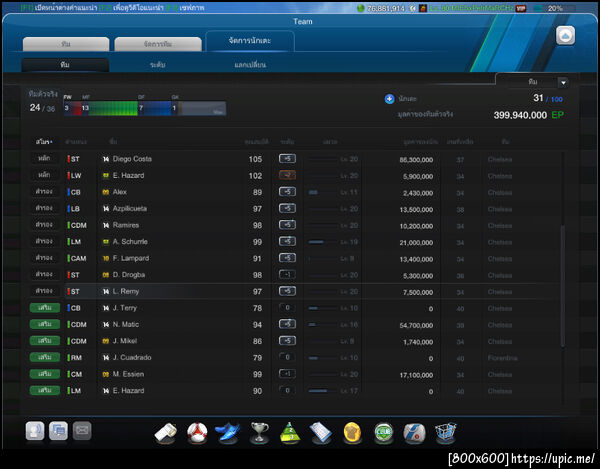Click the level badge in M. Essien's row
This screenshot has width=600, height=469.
287,374
